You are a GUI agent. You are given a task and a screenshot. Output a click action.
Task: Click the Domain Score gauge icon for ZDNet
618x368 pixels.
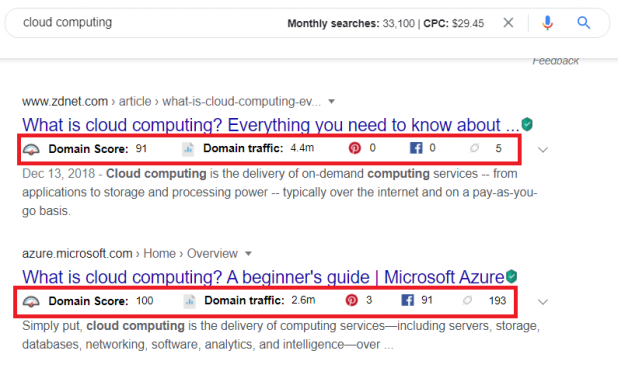[31, 149]
